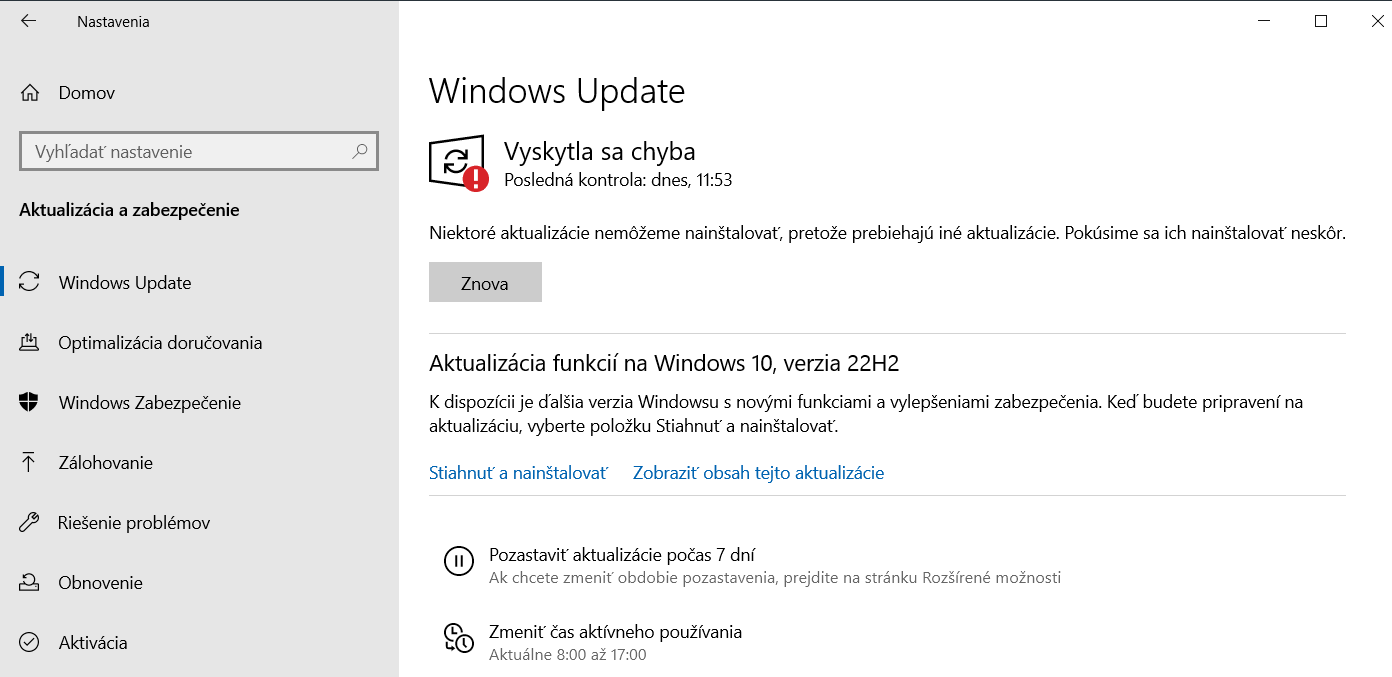The height and width of the screenshot is (677, 1392).
Task: Click the search magnifier icon
Action: 360,152
